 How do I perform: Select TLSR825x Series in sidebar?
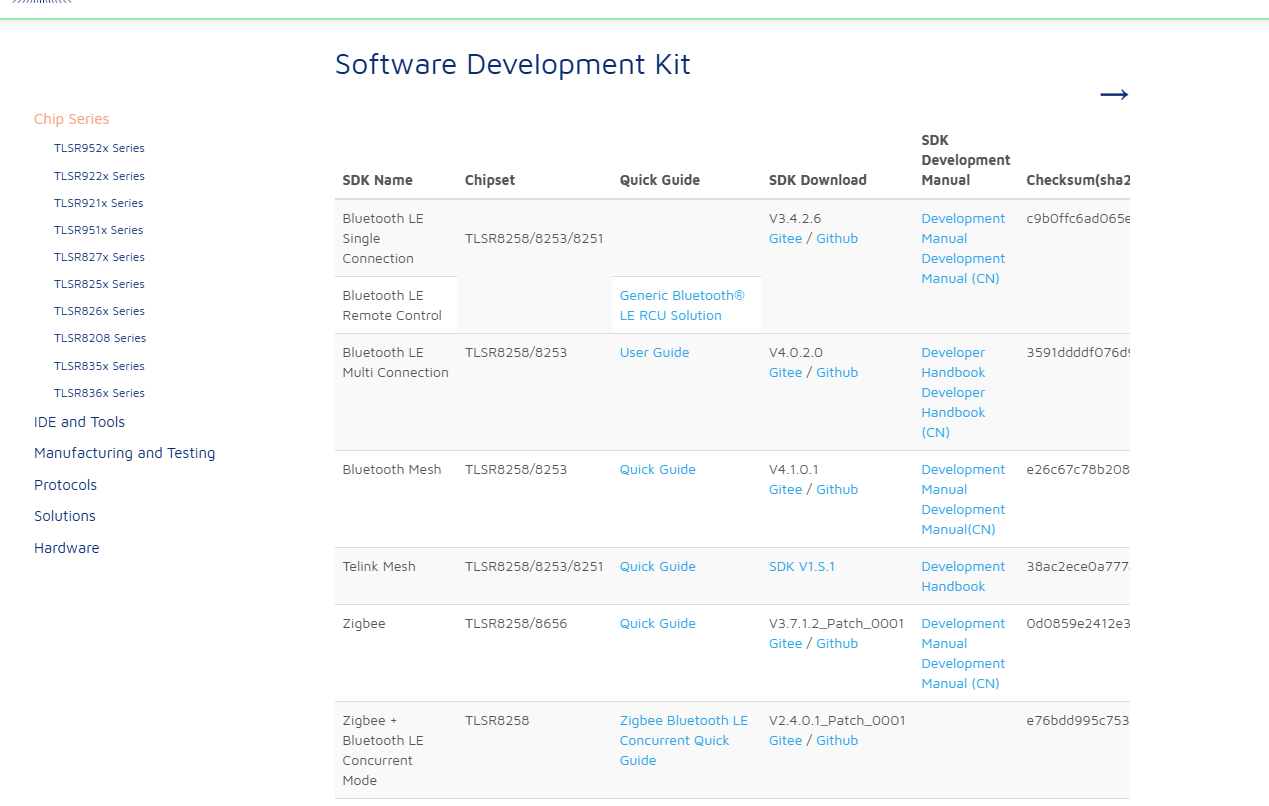[x=99, y=284]
